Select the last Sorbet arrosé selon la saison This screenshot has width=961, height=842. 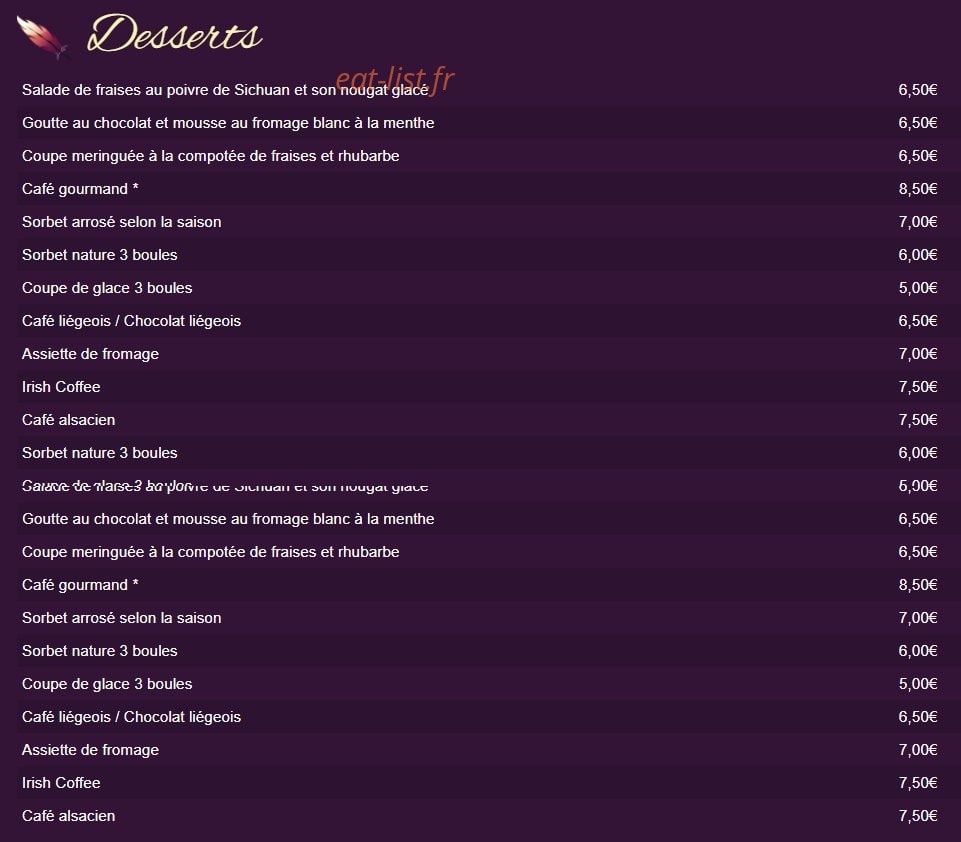(x=121, y=618)
